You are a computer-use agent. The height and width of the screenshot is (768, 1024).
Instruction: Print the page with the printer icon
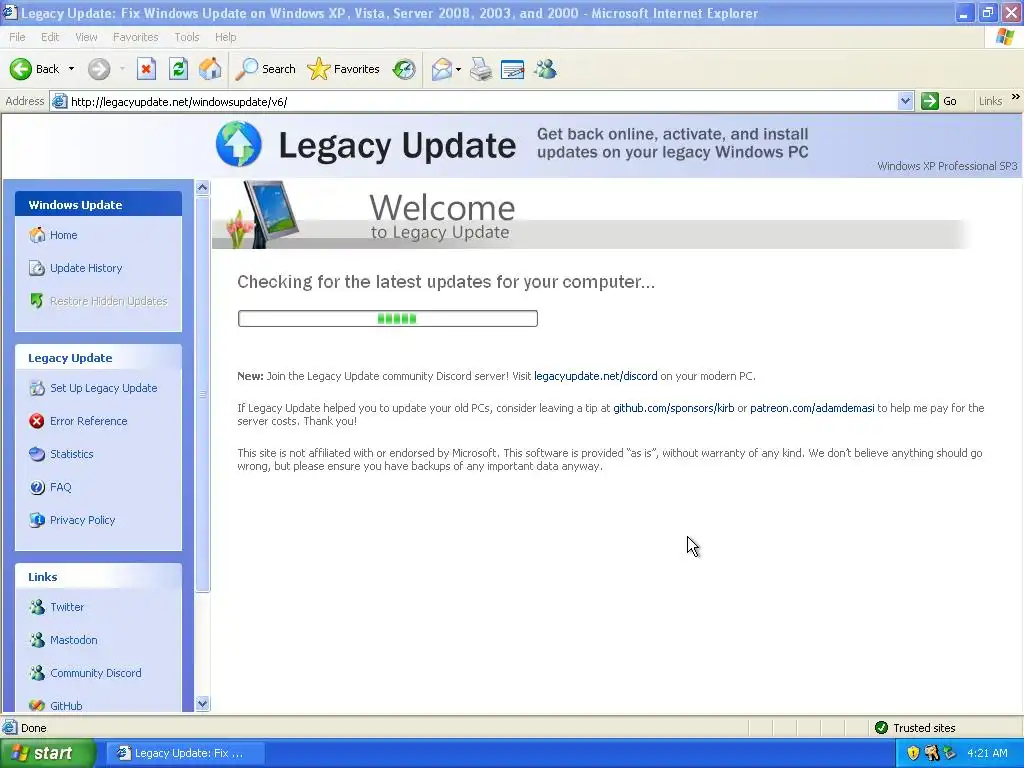coord(481,69)
